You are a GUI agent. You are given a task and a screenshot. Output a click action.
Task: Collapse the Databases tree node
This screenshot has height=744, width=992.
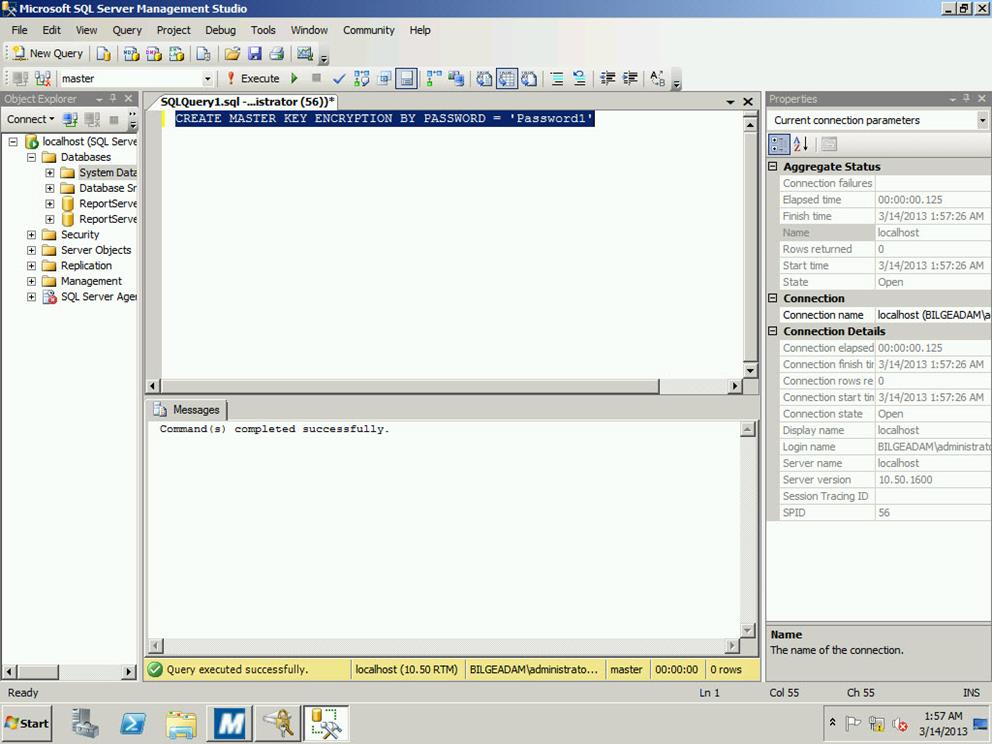(32, 157)
